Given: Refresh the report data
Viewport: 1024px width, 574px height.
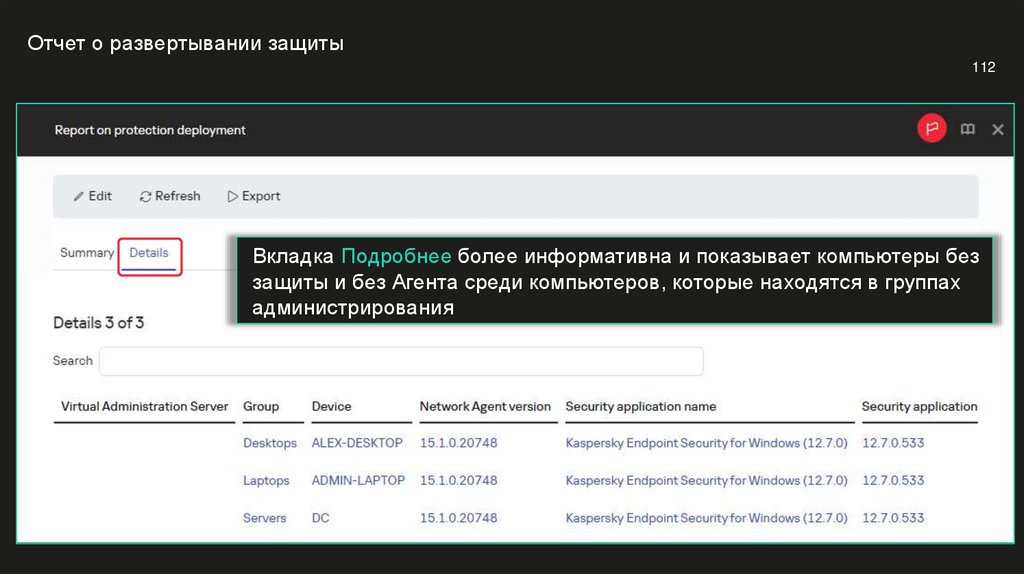Looking at the screenshot, I should pyautogui.click(x=170, y=196).
